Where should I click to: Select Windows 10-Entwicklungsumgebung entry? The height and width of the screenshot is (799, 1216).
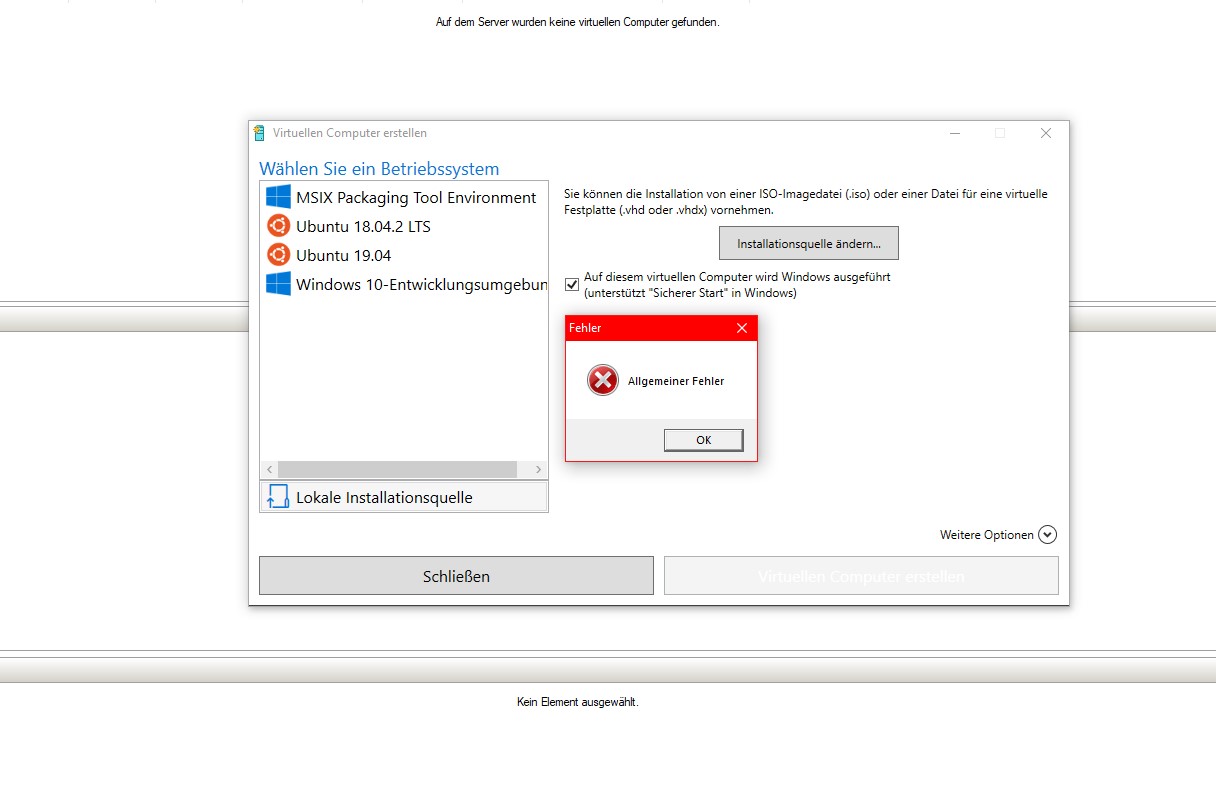coord(404,284)
